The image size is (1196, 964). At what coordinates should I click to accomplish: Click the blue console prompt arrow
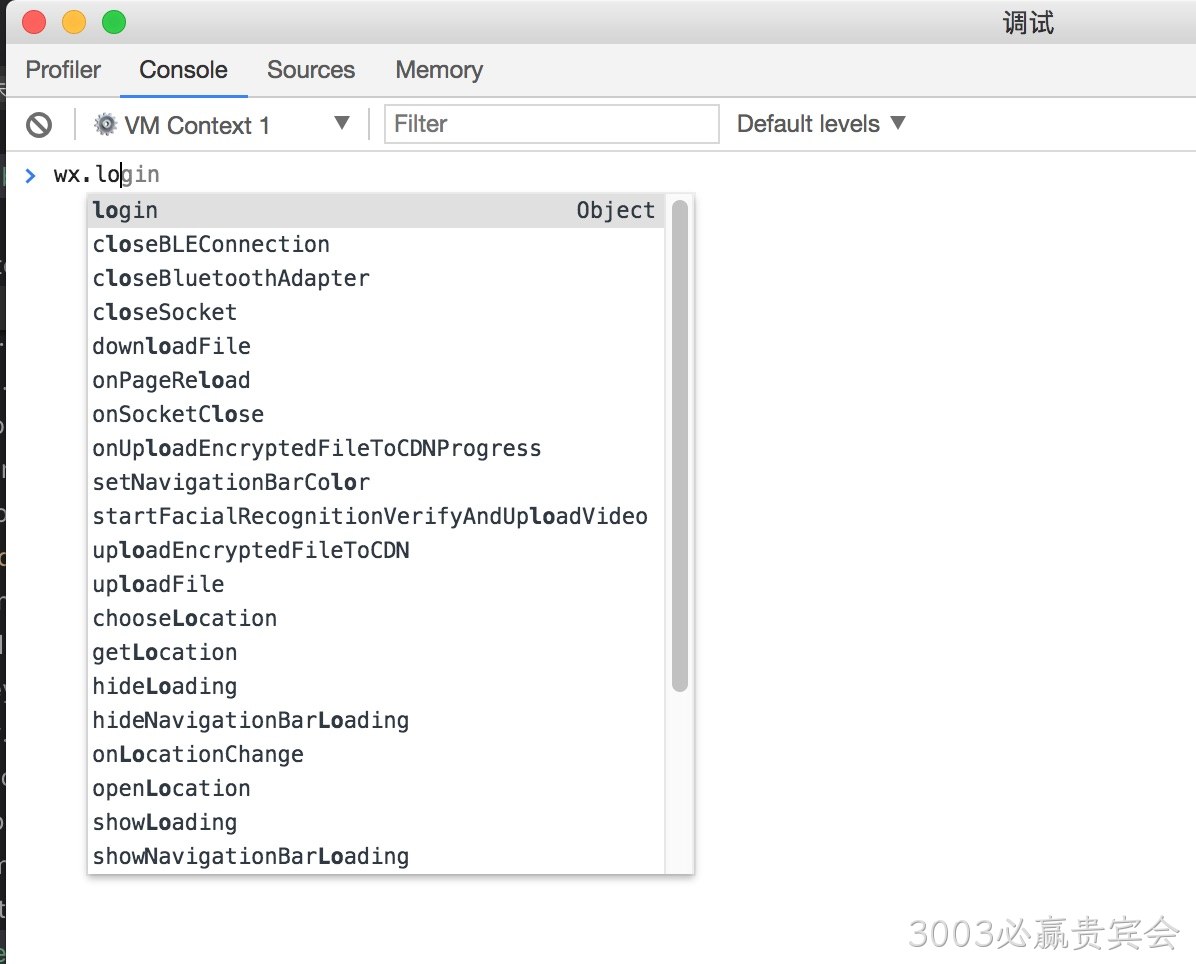coord(31,175)
